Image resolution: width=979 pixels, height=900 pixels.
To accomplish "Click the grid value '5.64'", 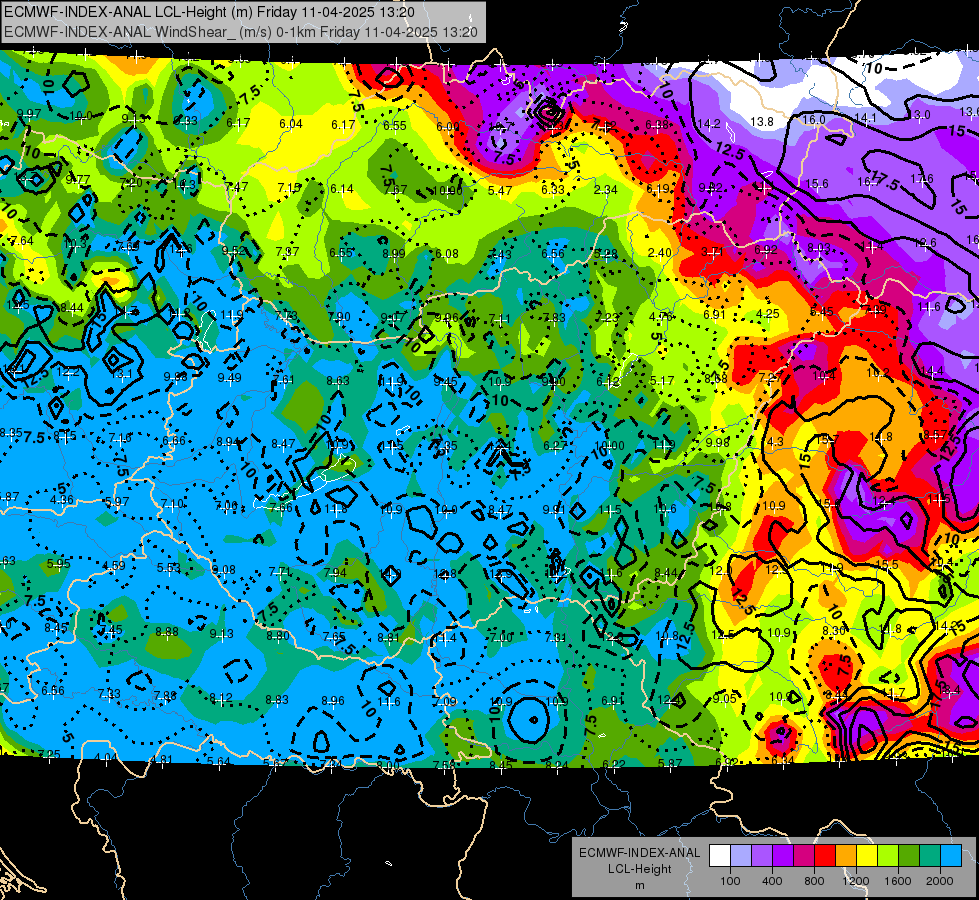I will [218, 761].
